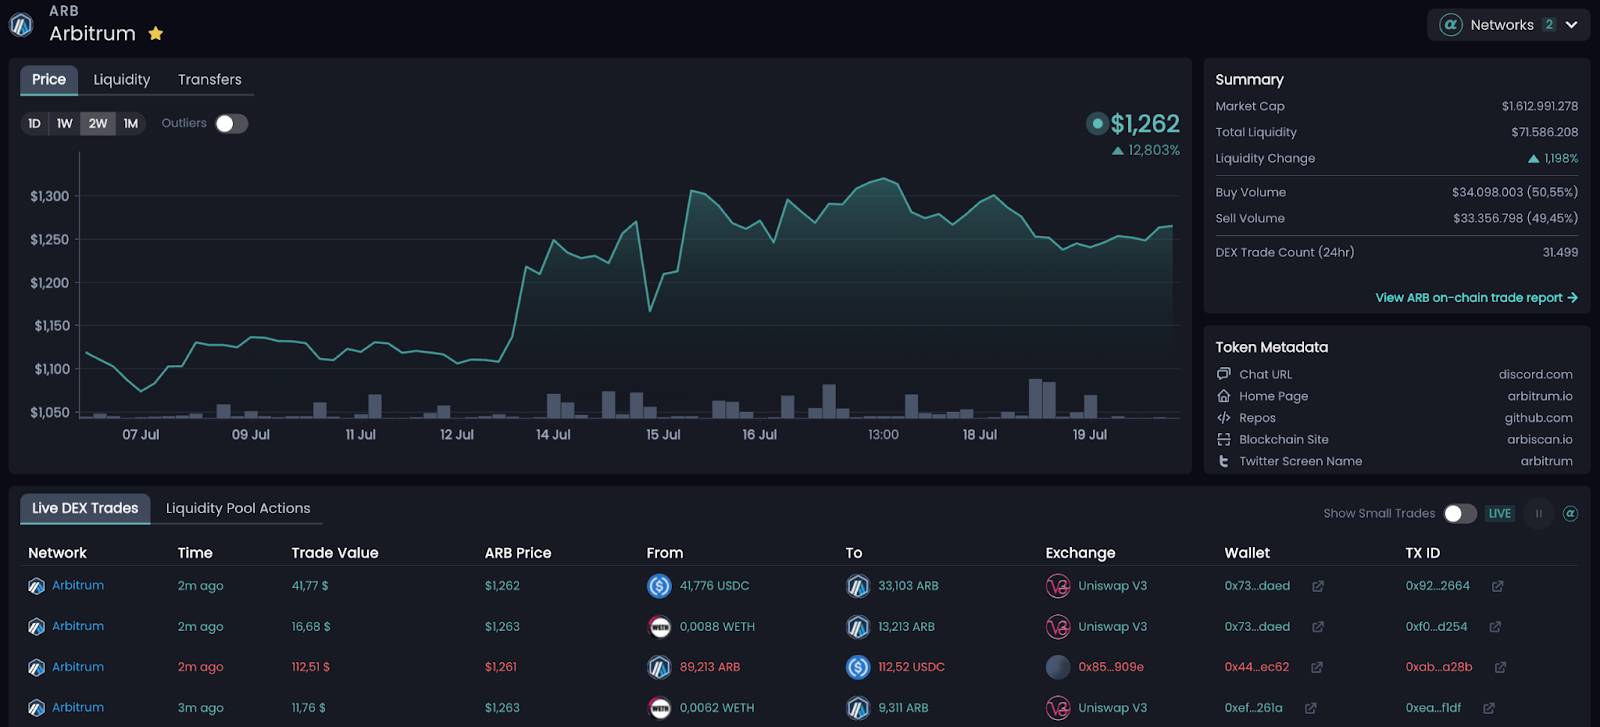
Task: Click ARB token icon beside 13,213 ARB
Action: coord(858,627)
